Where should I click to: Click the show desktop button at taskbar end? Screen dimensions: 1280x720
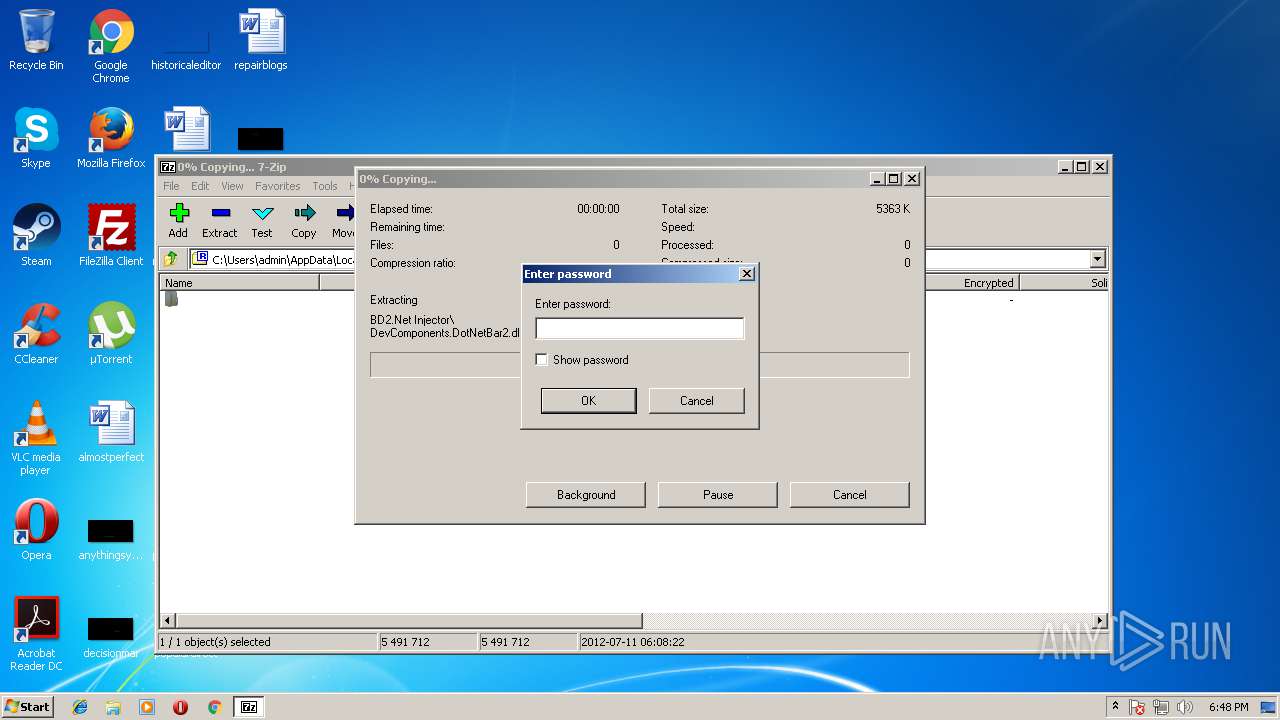1270,707
